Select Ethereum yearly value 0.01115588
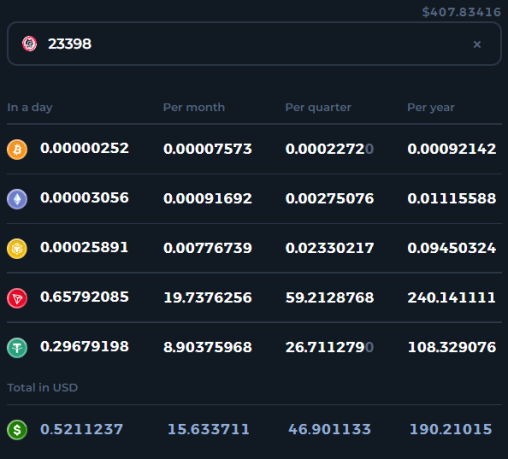508x459 pixels. point(452,199)
